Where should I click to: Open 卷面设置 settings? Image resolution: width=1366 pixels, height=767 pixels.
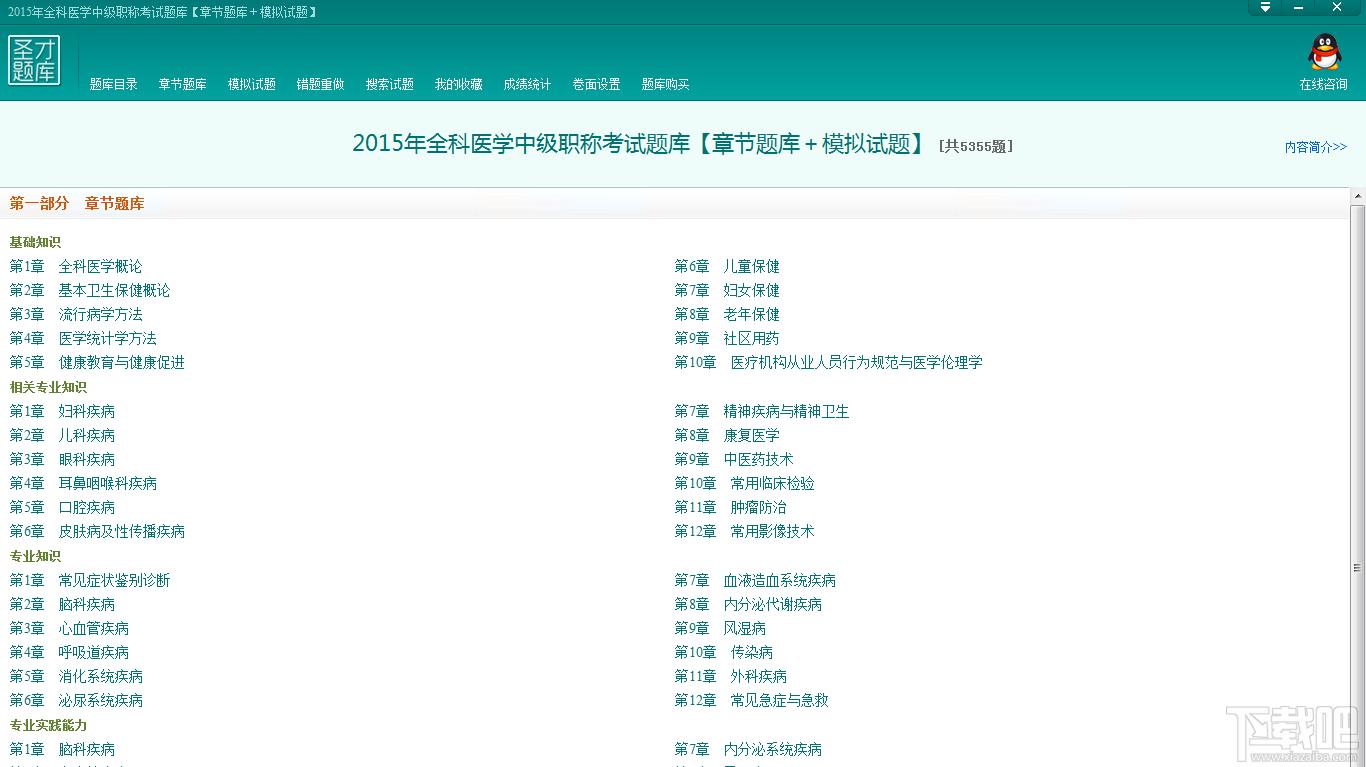596,85
